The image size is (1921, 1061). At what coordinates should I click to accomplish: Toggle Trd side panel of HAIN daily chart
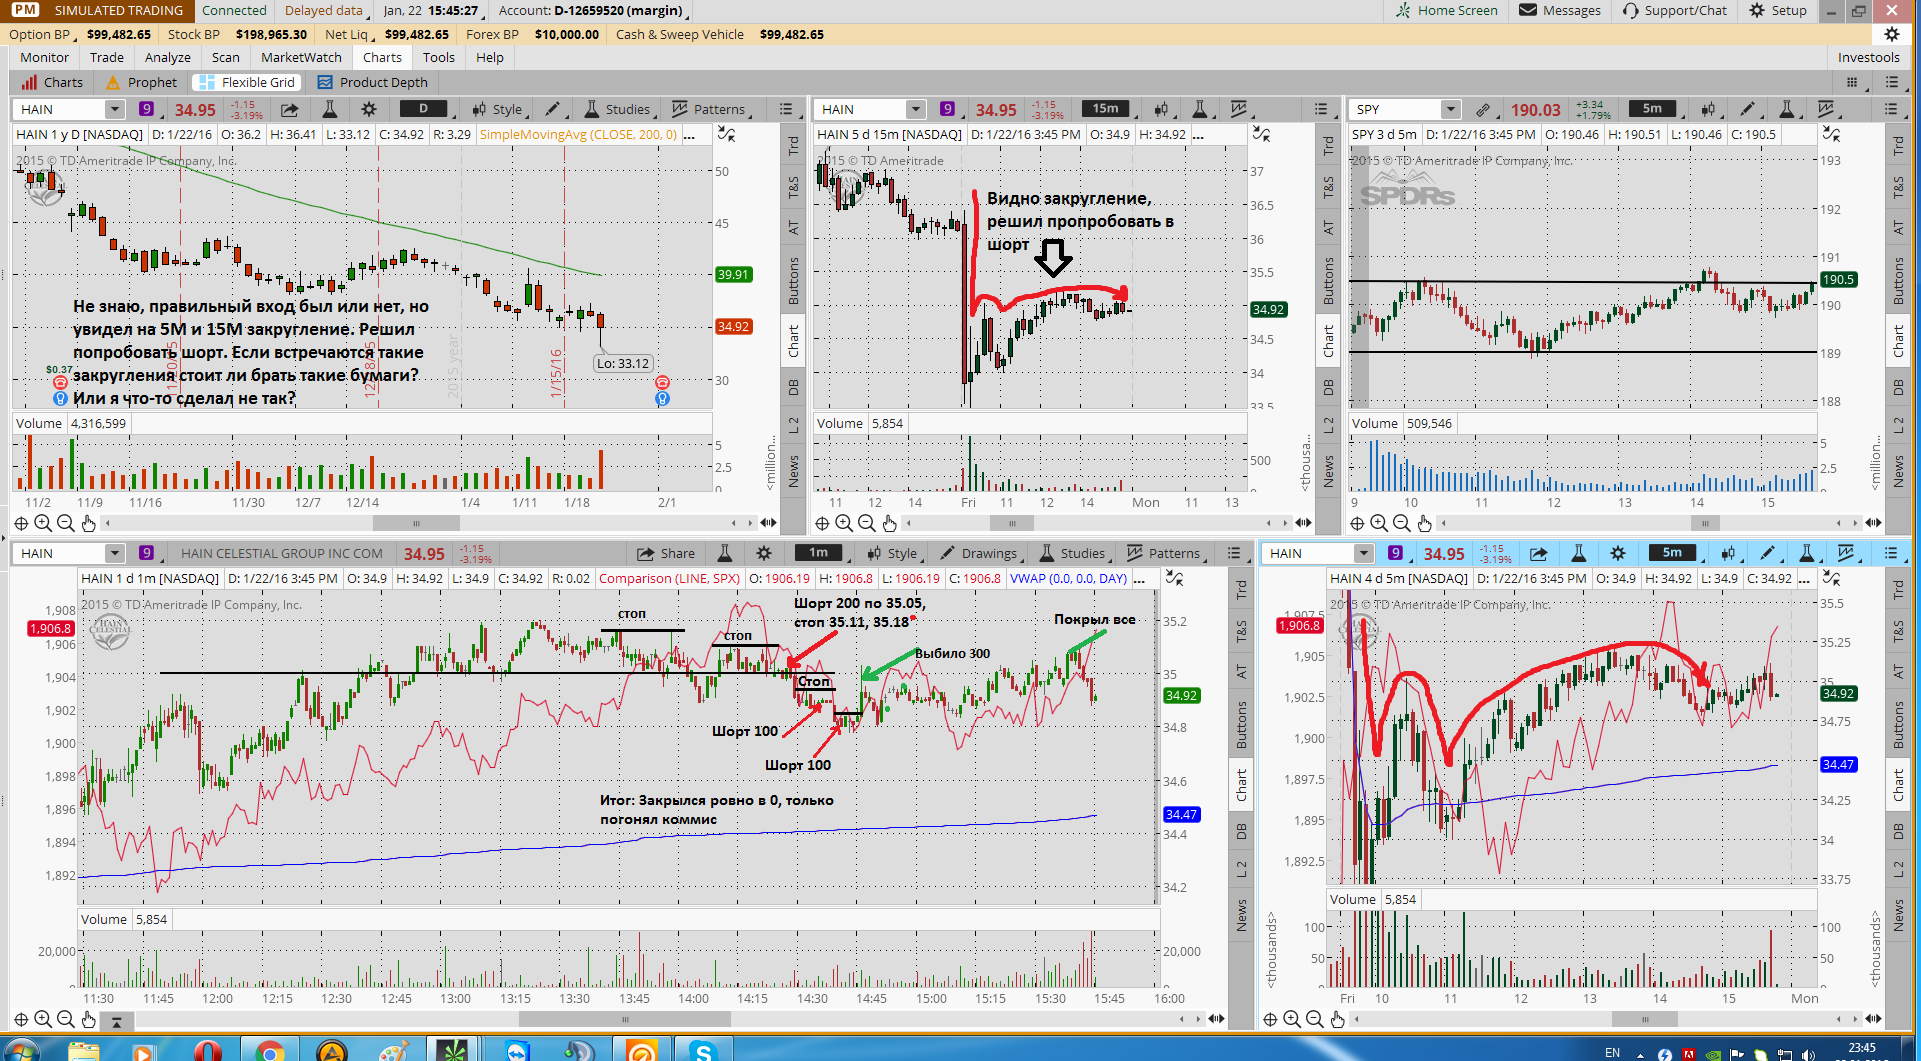click(793, 146)
